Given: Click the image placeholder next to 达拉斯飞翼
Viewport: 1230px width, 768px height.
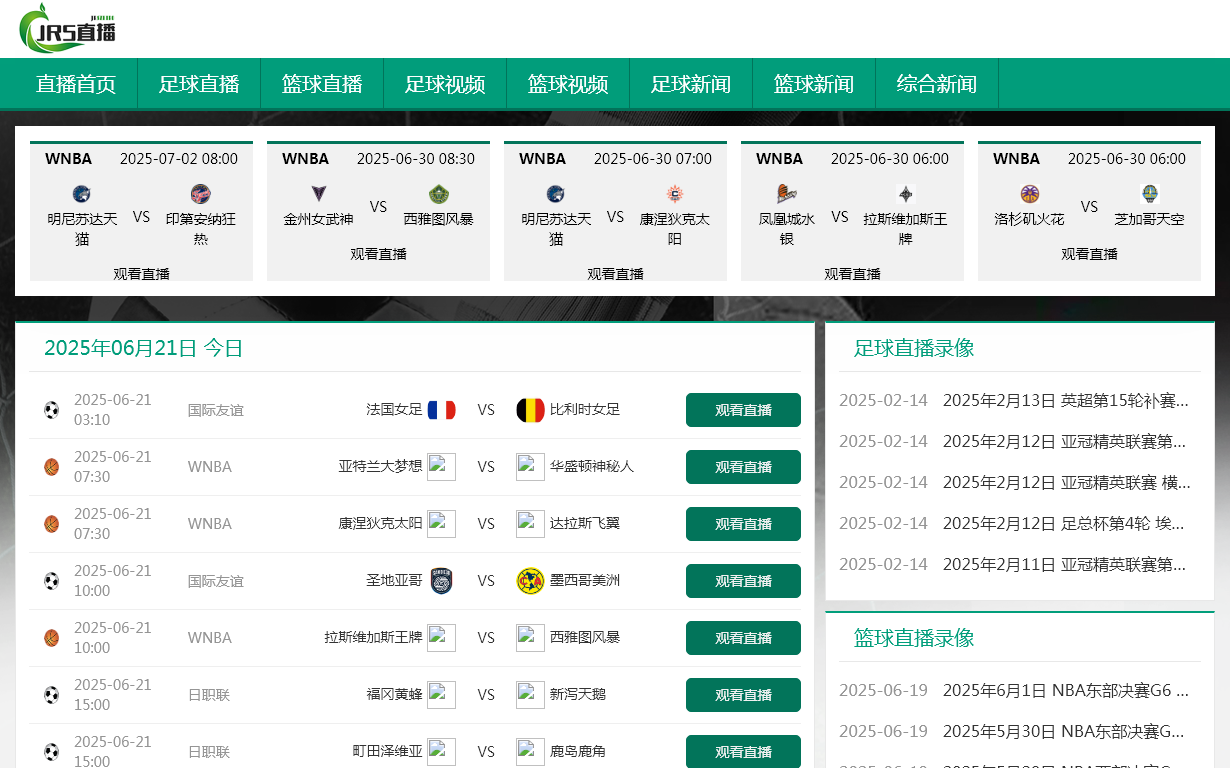Looking at the screenshot, I should [x=530, y=524].
